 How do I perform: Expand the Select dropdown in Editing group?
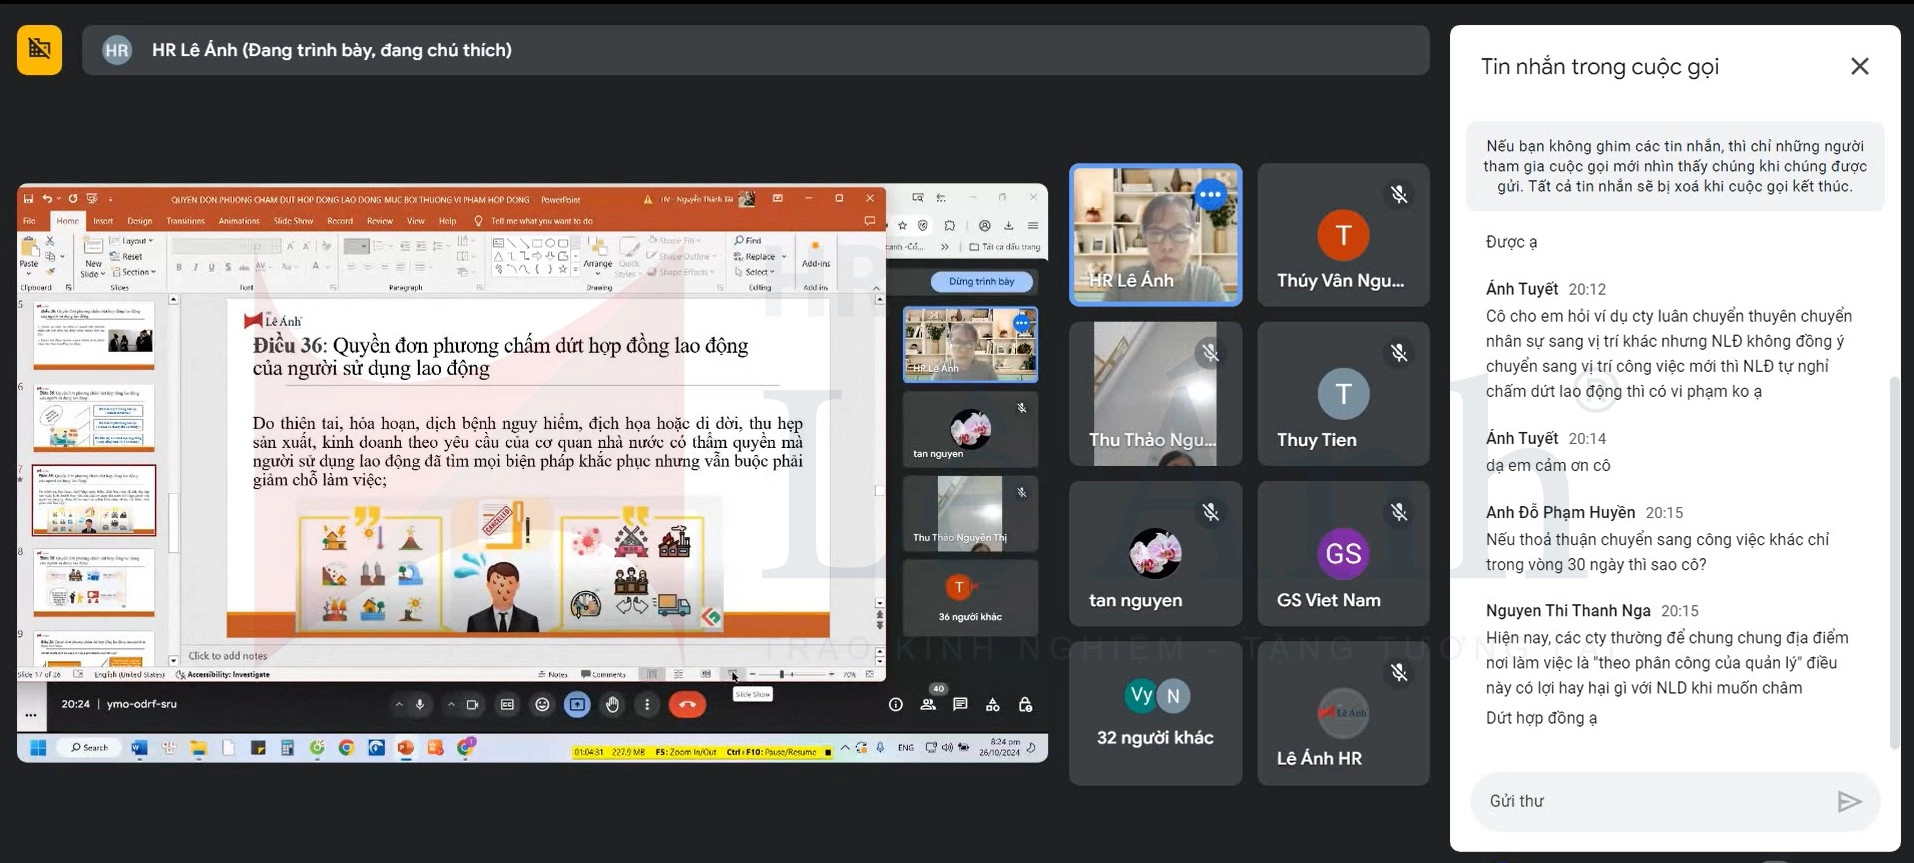coord(757,272)
